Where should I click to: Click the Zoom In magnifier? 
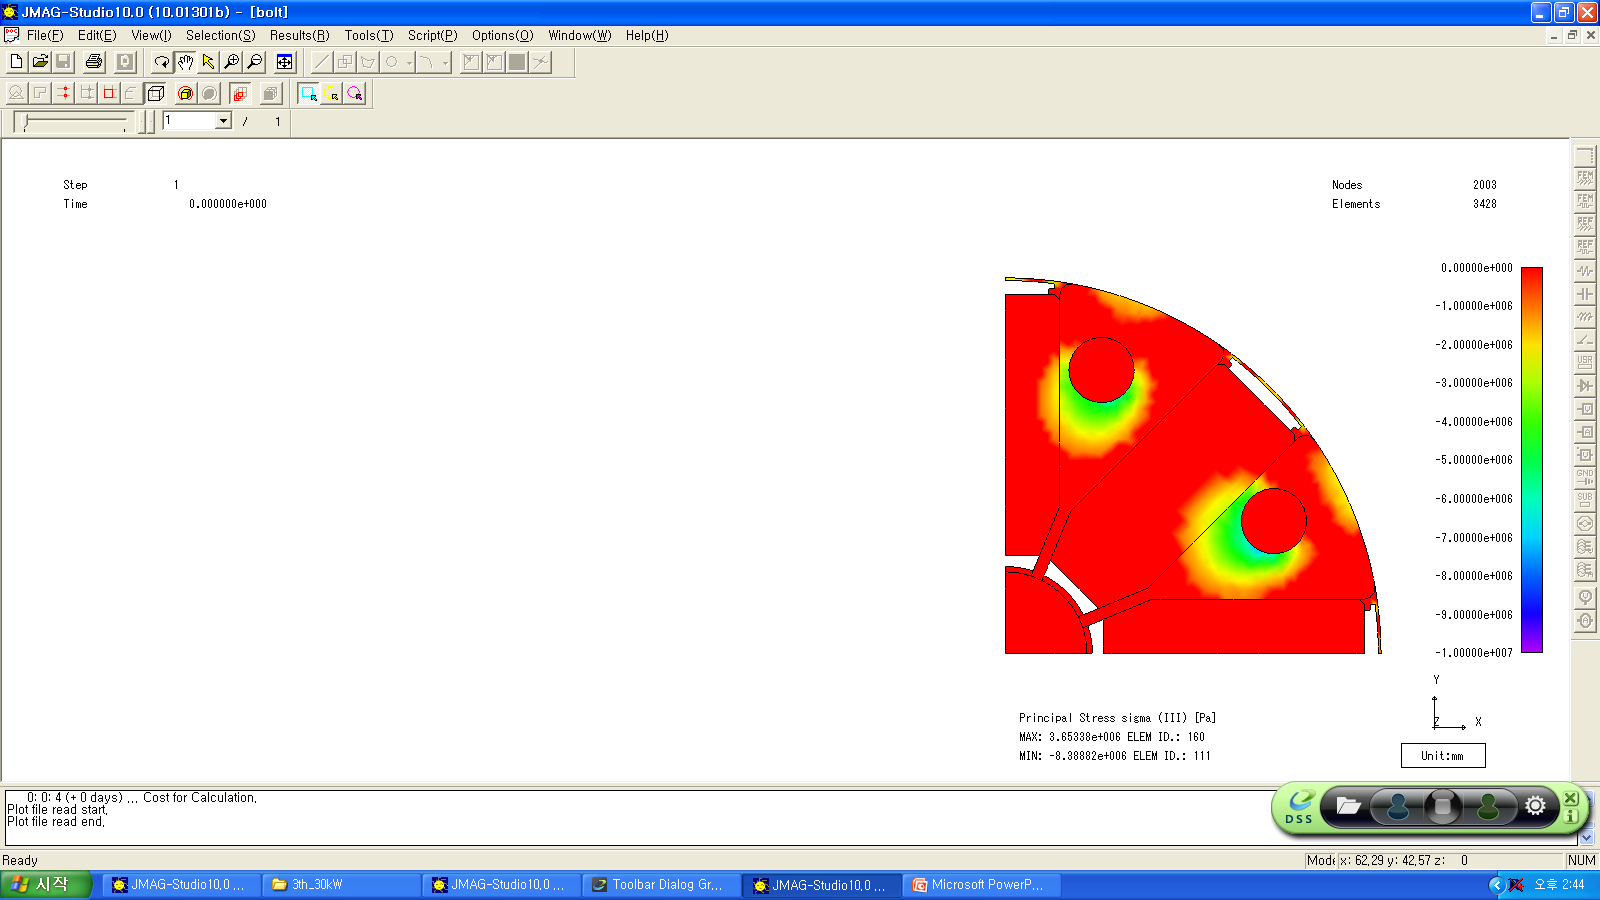232,62
